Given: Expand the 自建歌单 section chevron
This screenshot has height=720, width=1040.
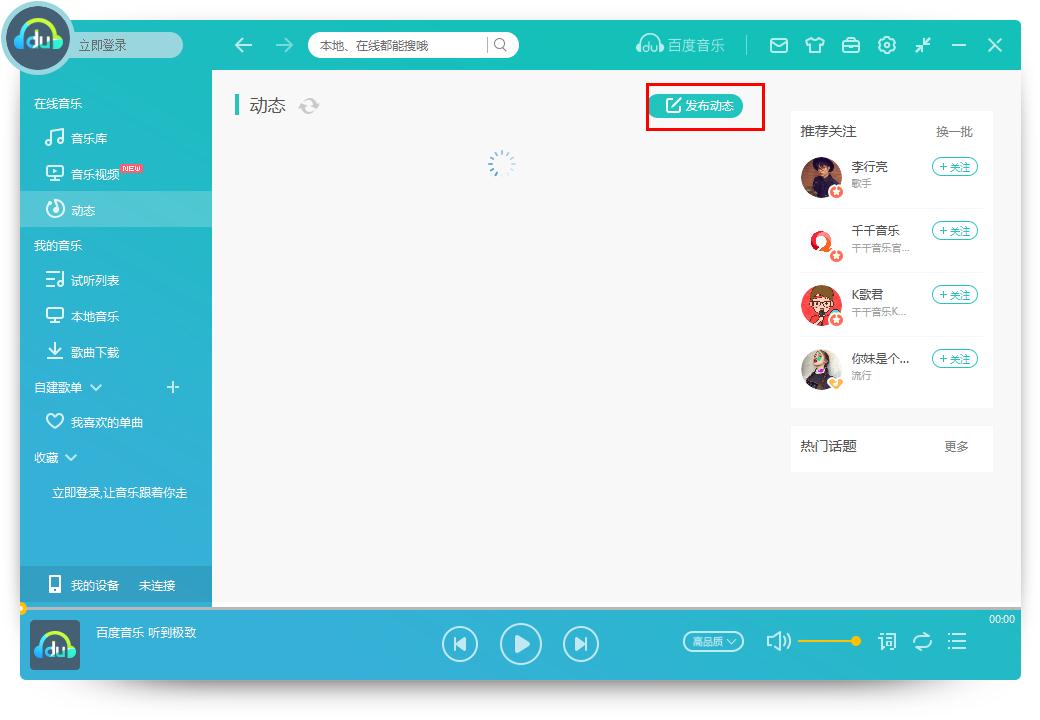Looking at the screenshot, I should [x=95, y=387].
